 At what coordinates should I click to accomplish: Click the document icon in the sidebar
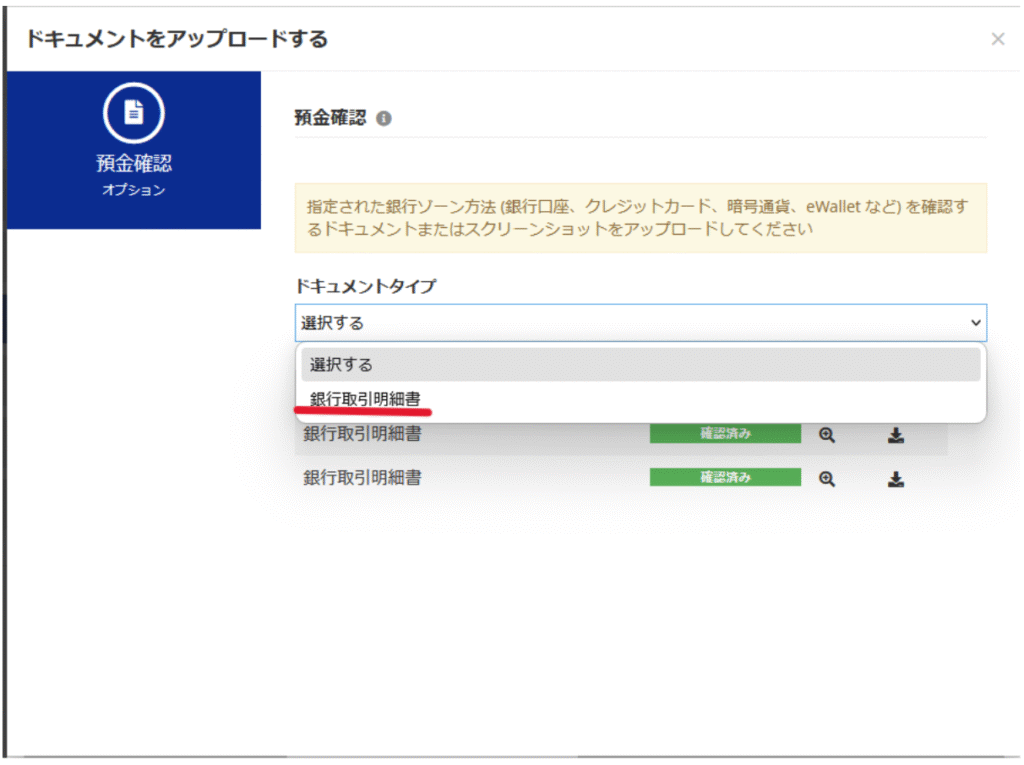click(x=133, y=115)
